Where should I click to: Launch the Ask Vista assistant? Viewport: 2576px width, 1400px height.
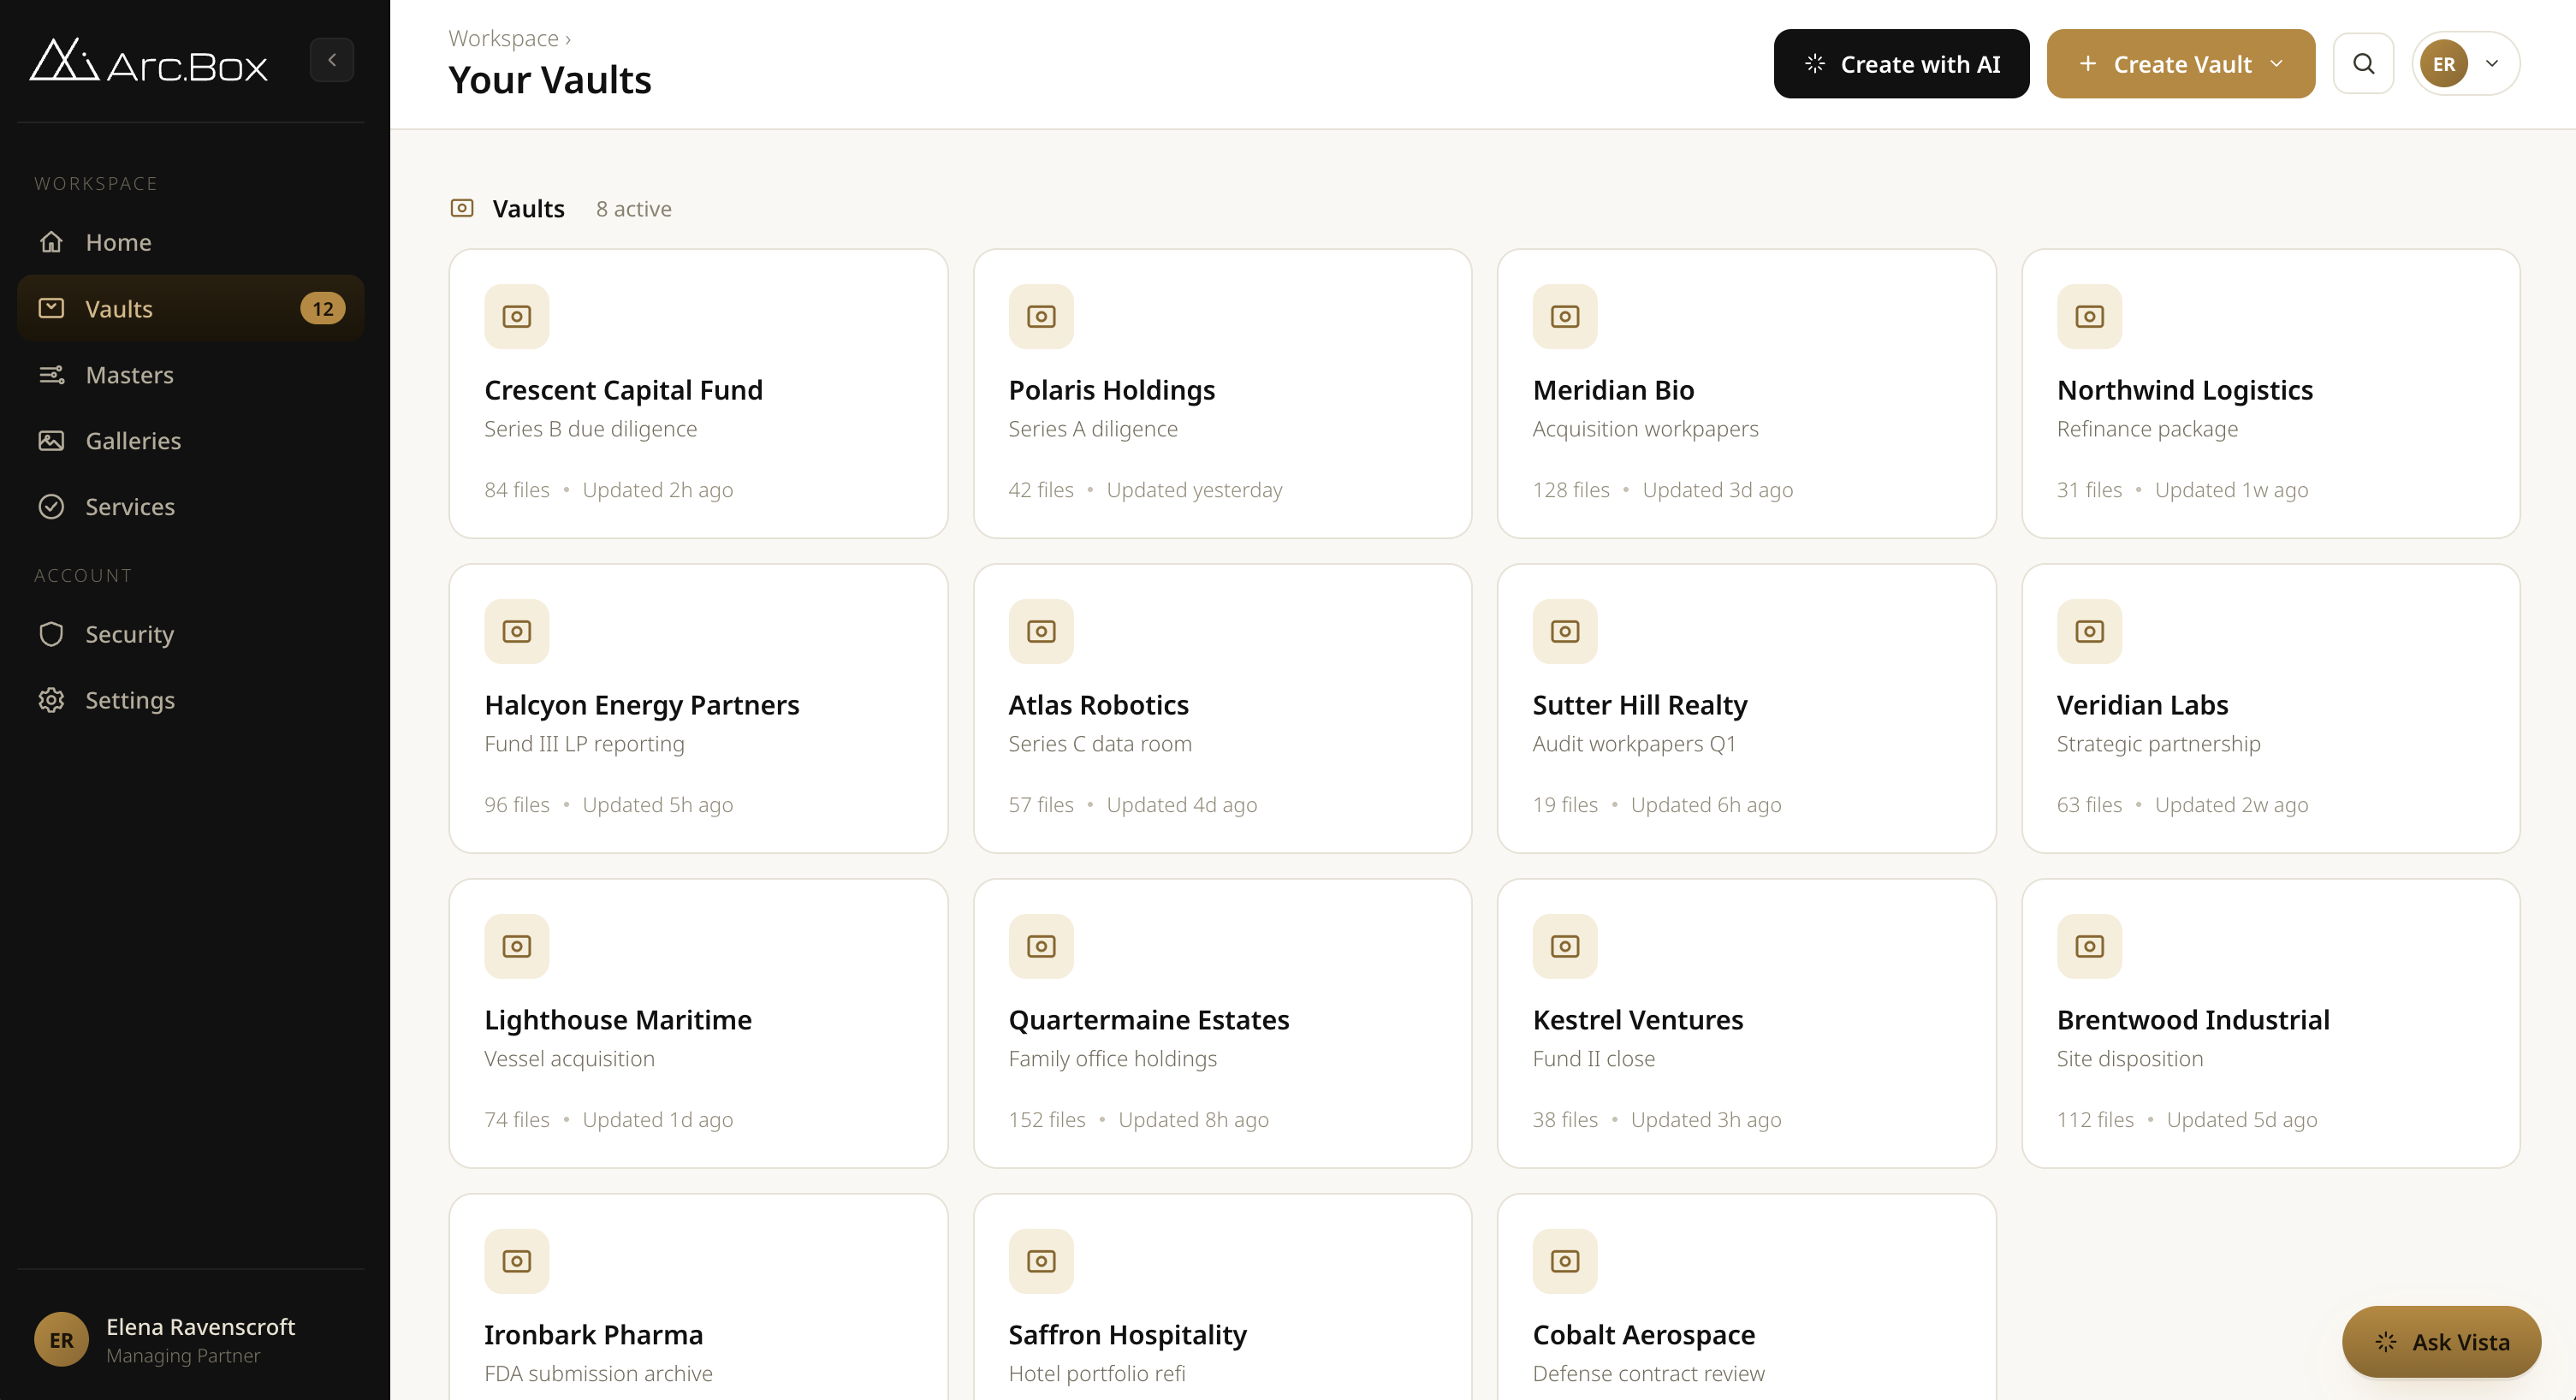click(x=2441, y=1342)
